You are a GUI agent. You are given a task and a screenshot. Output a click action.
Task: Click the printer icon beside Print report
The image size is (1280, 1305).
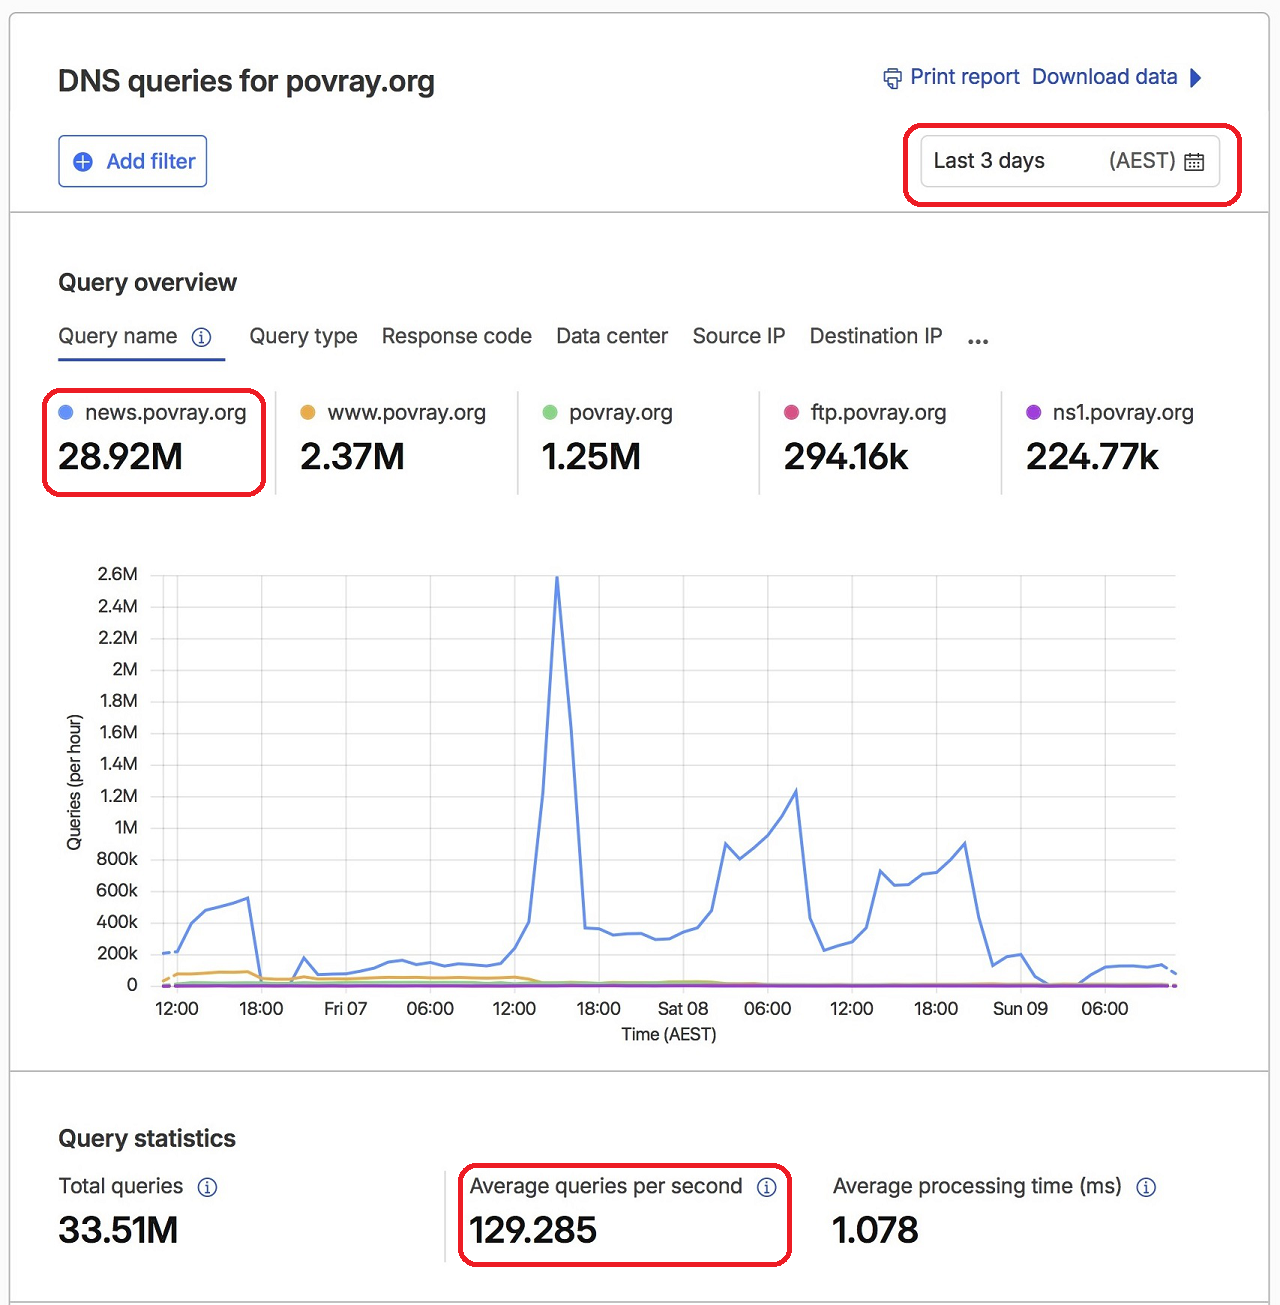[892, 78]
